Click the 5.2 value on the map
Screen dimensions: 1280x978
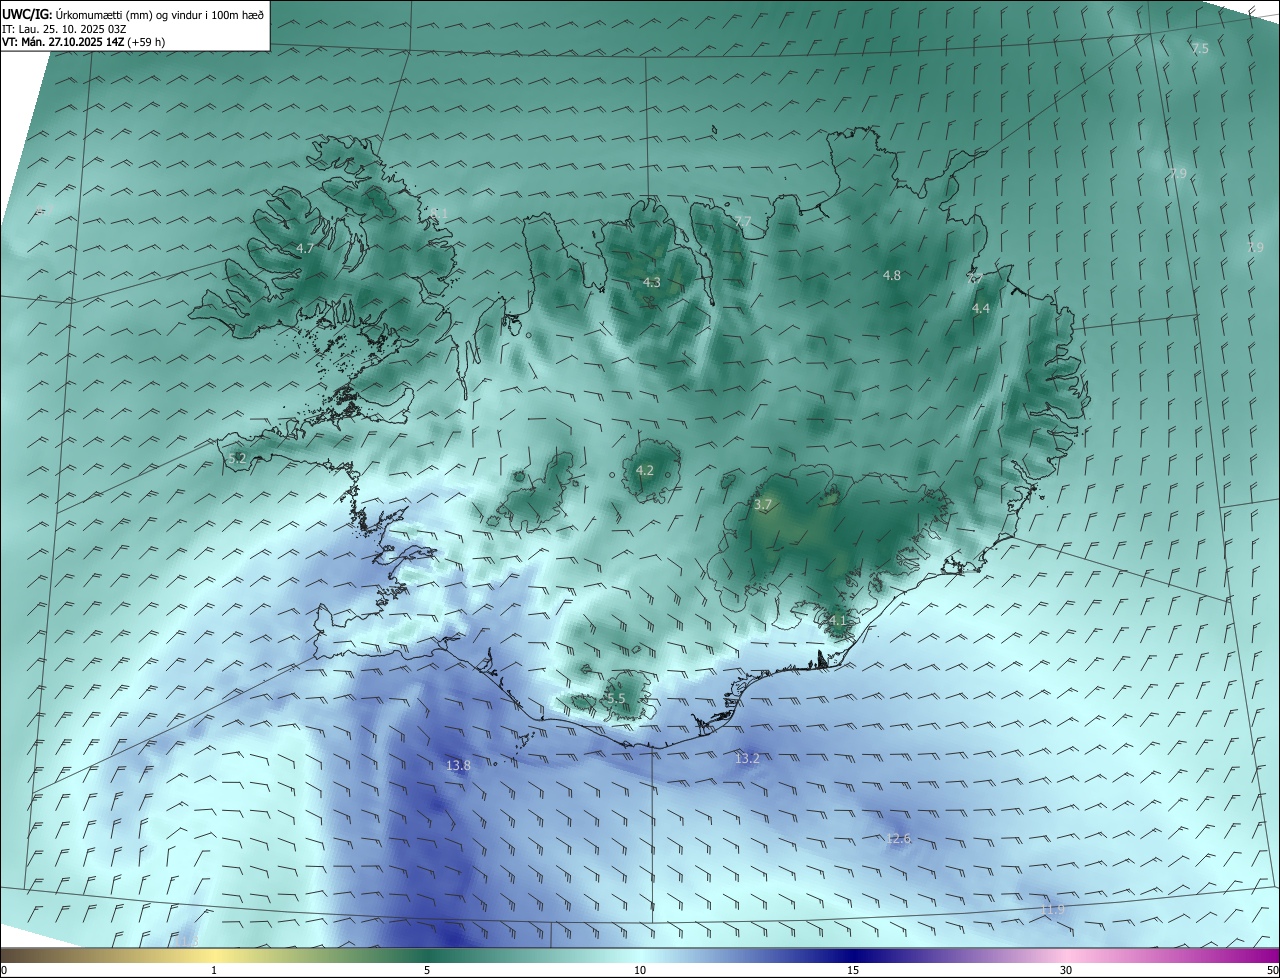(237, 458)
